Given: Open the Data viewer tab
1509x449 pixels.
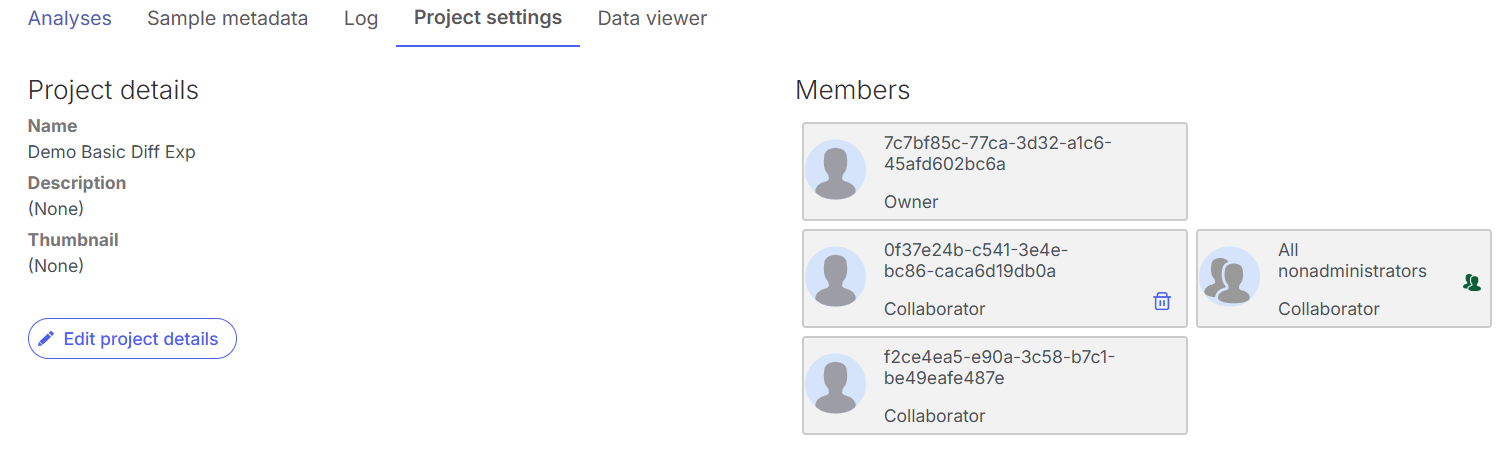Looking at the screenshot, I should click(652, 18).
